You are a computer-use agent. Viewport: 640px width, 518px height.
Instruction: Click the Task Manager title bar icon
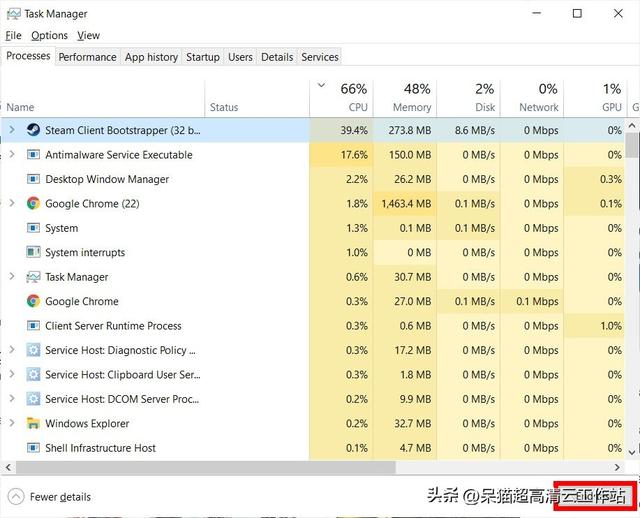(13, 14)
